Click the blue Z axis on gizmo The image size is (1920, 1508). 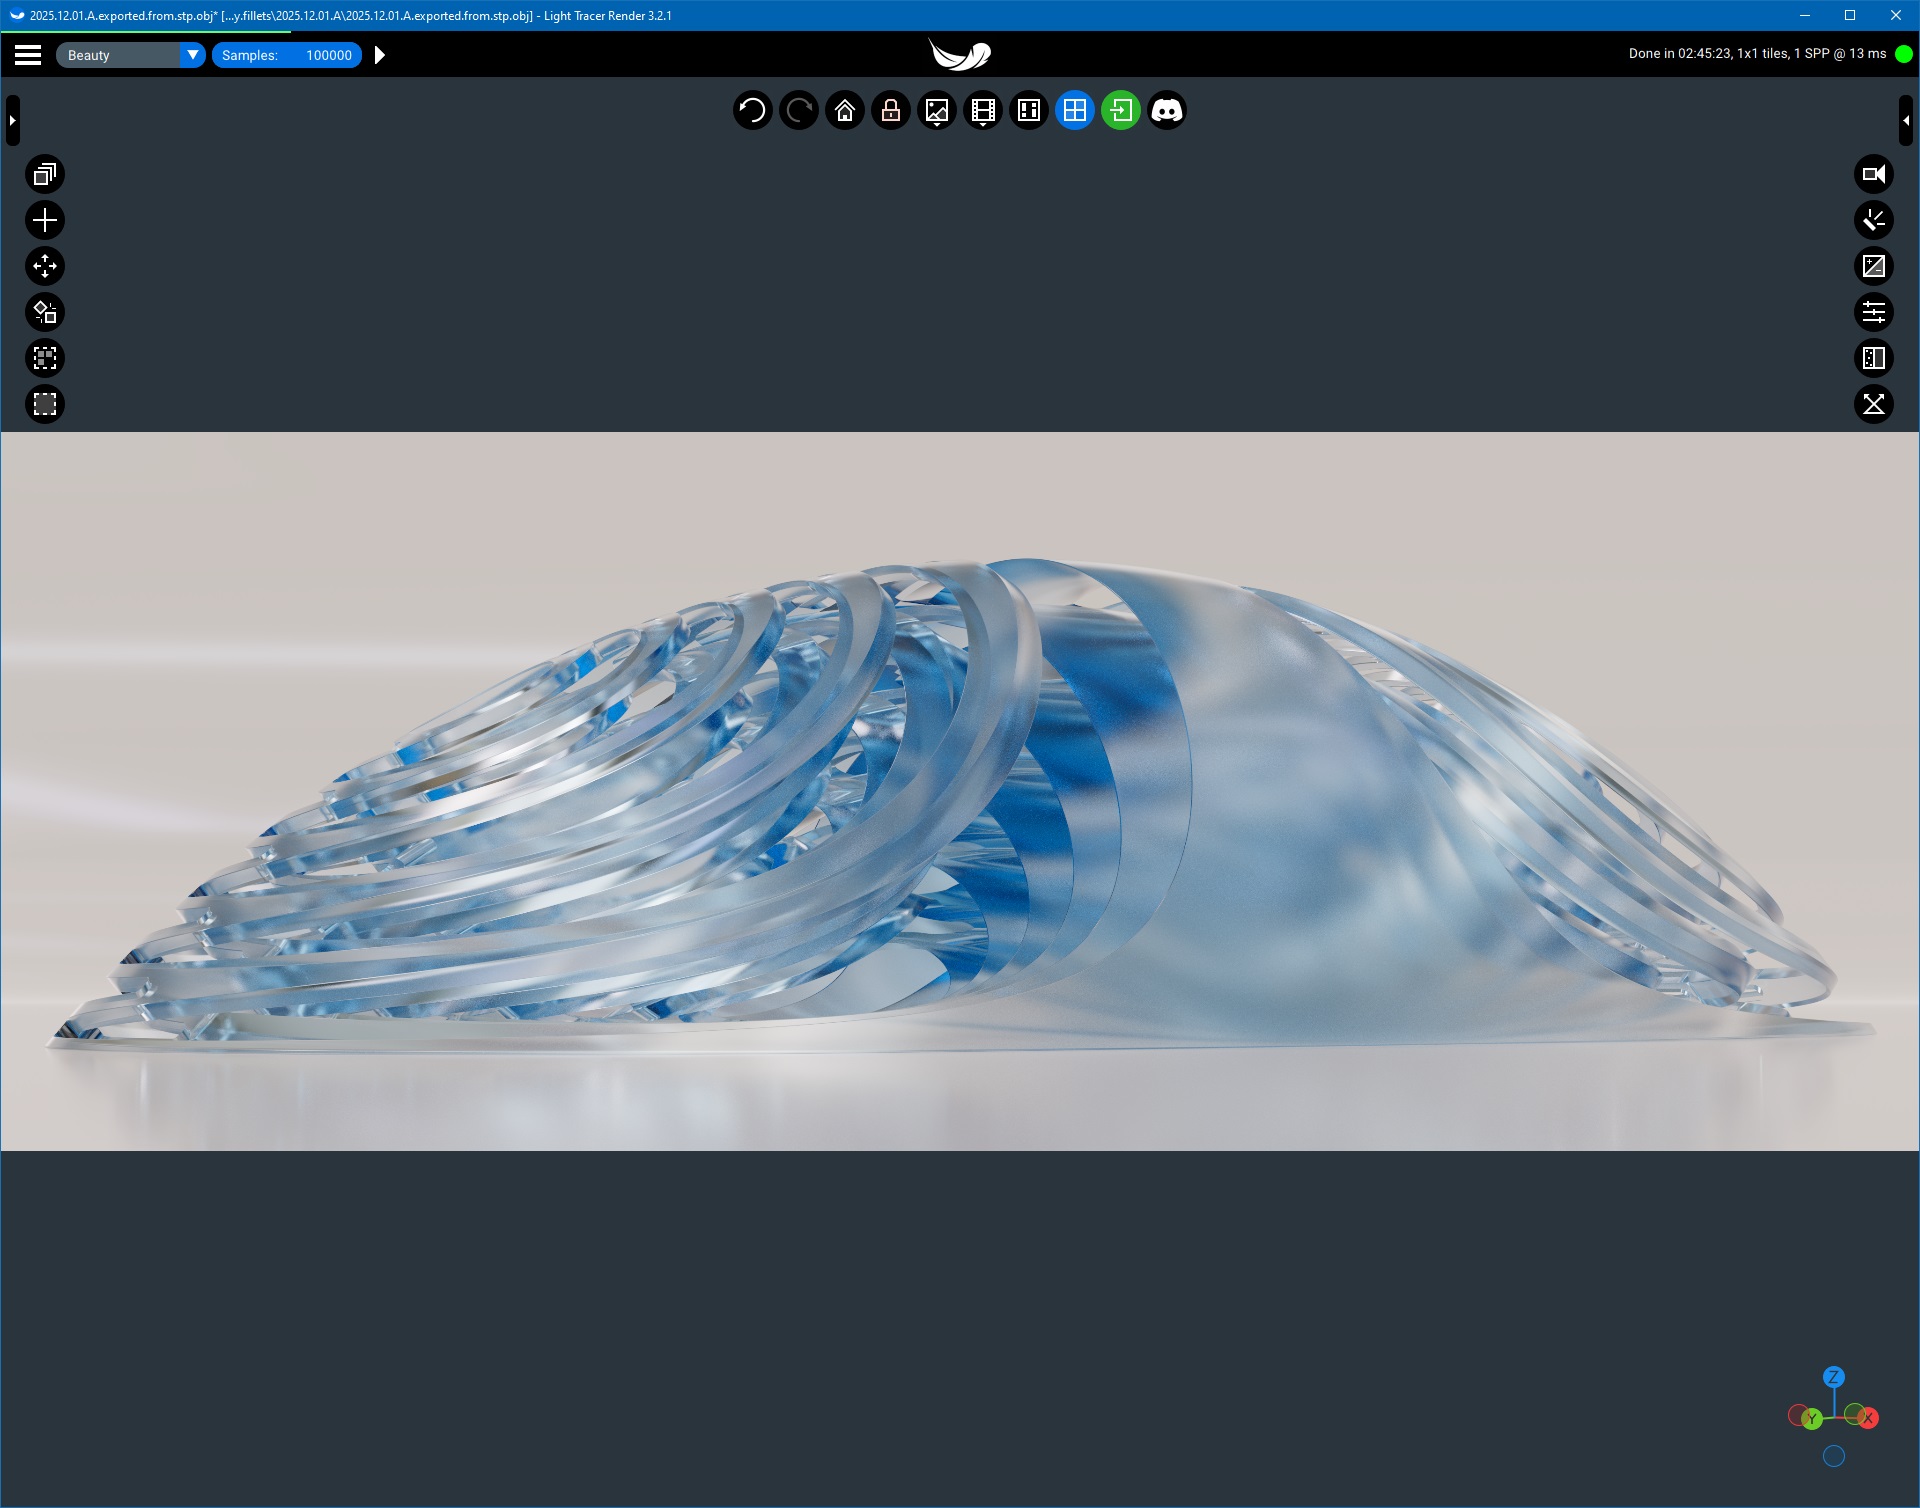(1832, 1377)
